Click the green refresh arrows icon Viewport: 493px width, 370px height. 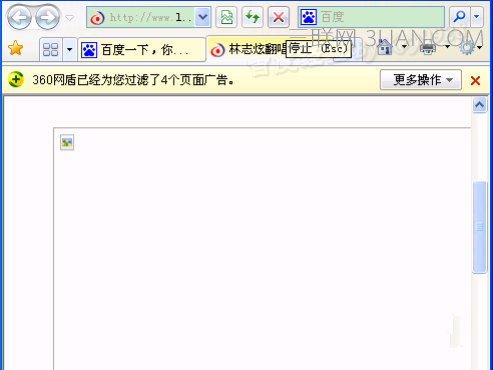pos(252,17)
